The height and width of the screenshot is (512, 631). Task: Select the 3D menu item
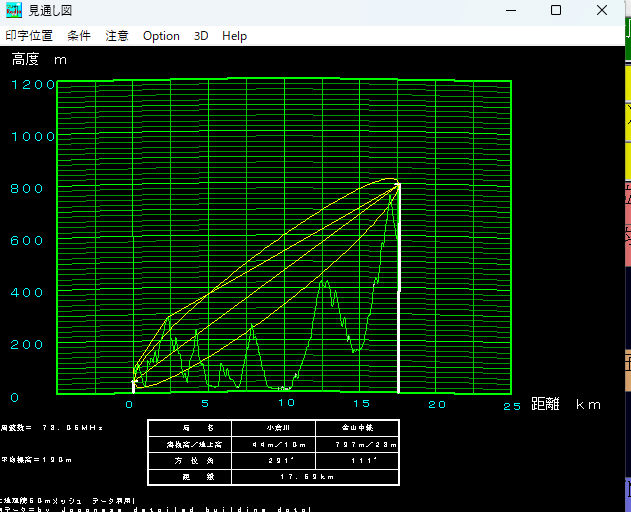(x=201, y=36)
